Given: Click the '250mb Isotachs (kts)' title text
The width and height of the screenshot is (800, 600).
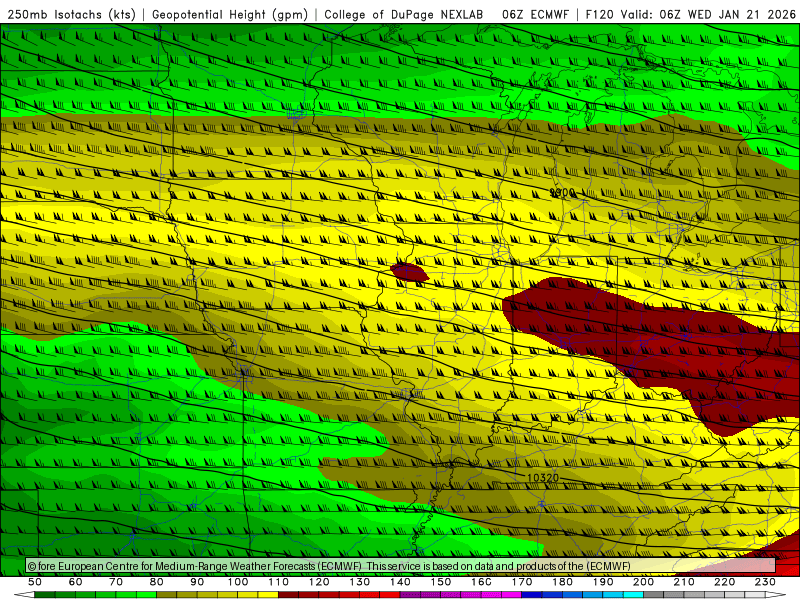Looking at the screenshot, I should click(x=72, y=14).
